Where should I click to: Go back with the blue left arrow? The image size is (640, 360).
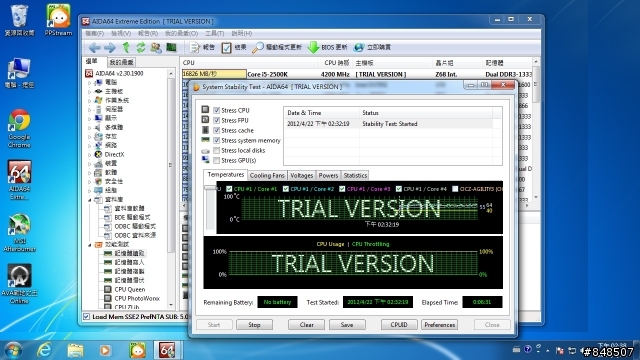(x=95, y=48)
